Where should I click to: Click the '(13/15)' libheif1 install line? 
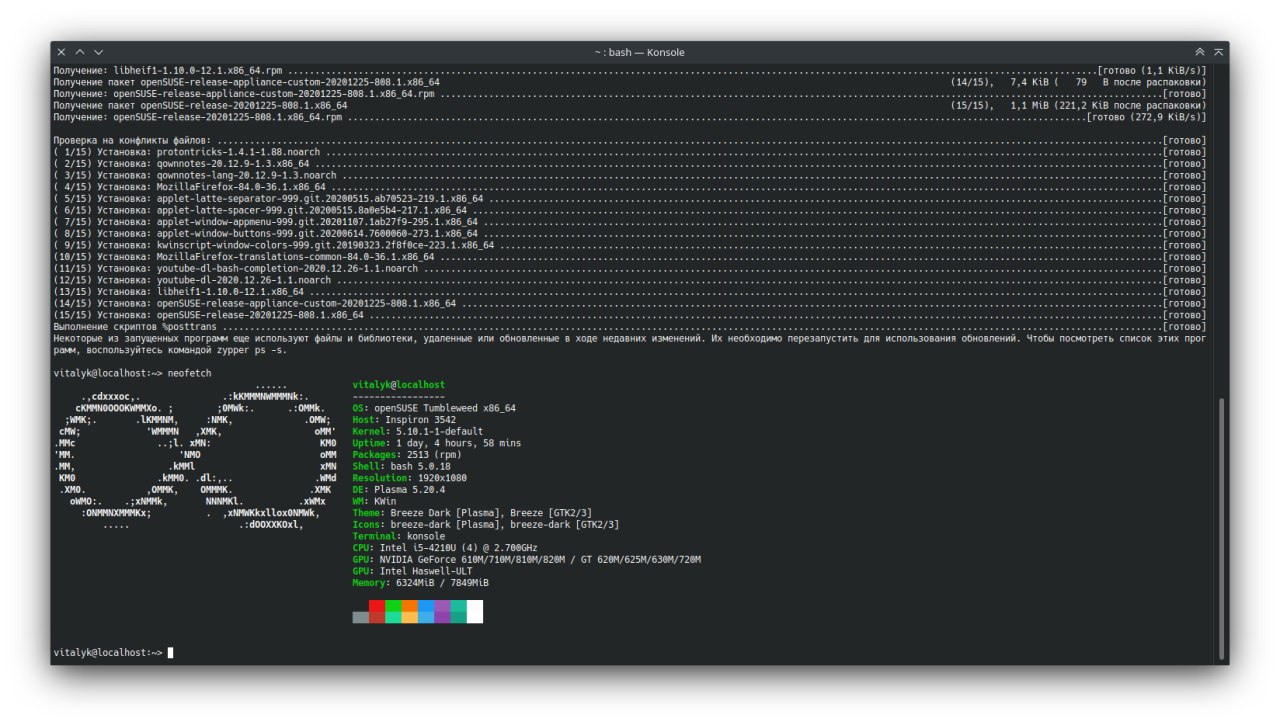(x=630, y=292)
